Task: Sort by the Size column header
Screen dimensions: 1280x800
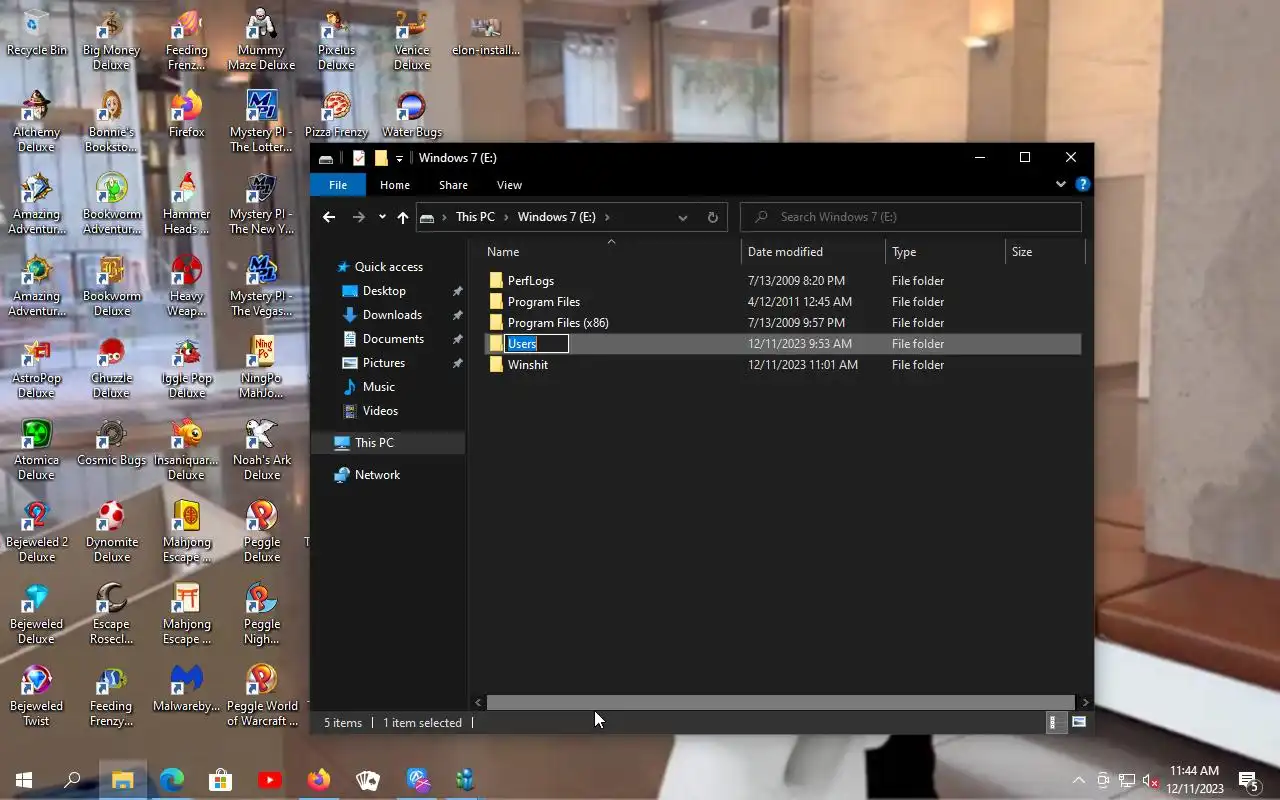Action: (x=1045, y=252)
